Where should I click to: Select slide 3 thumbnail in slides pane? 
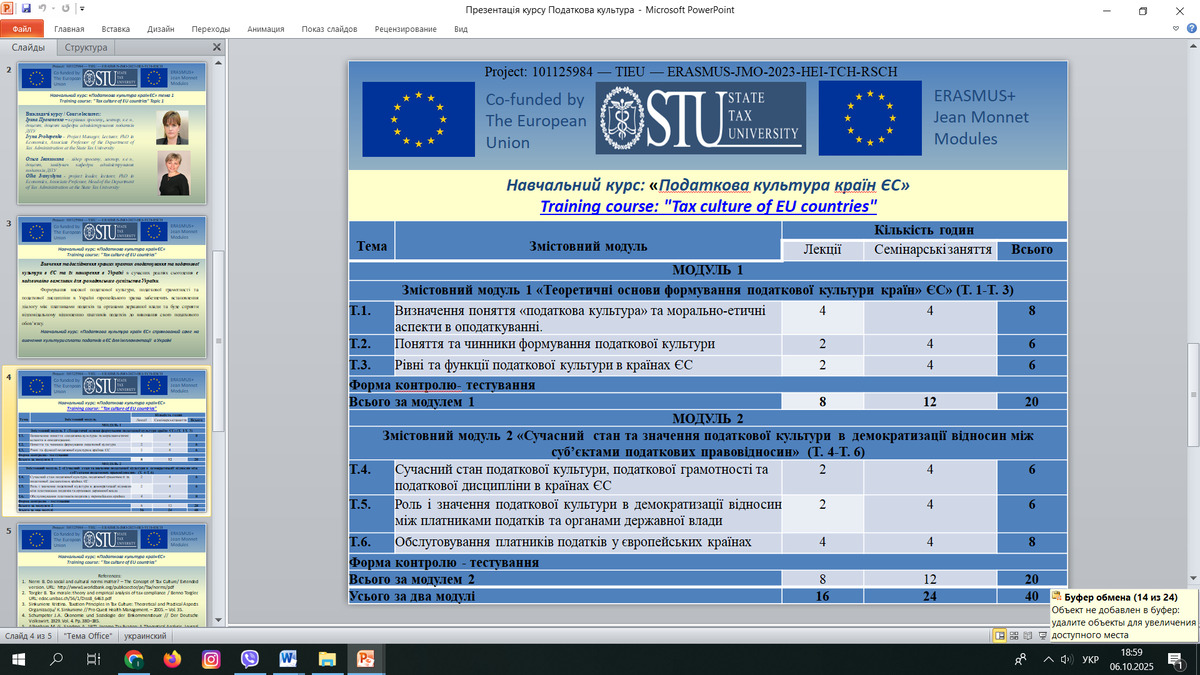coord(117,288)
